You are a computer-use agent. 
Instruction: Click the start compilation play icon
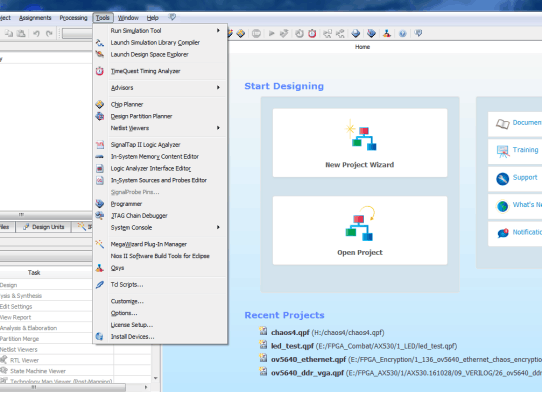(272, 34)
